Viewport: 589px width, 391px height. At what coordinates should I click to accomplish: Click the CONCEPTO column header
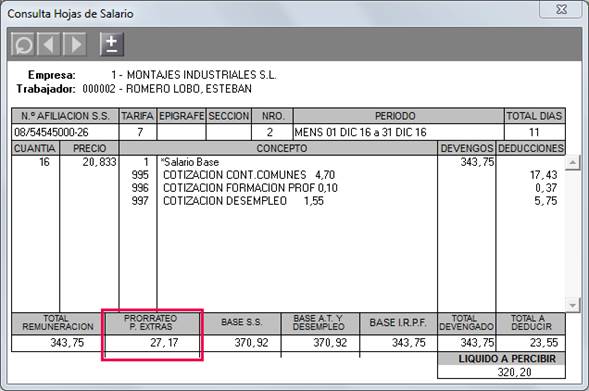pyautogui.click(x=278, y=148)
